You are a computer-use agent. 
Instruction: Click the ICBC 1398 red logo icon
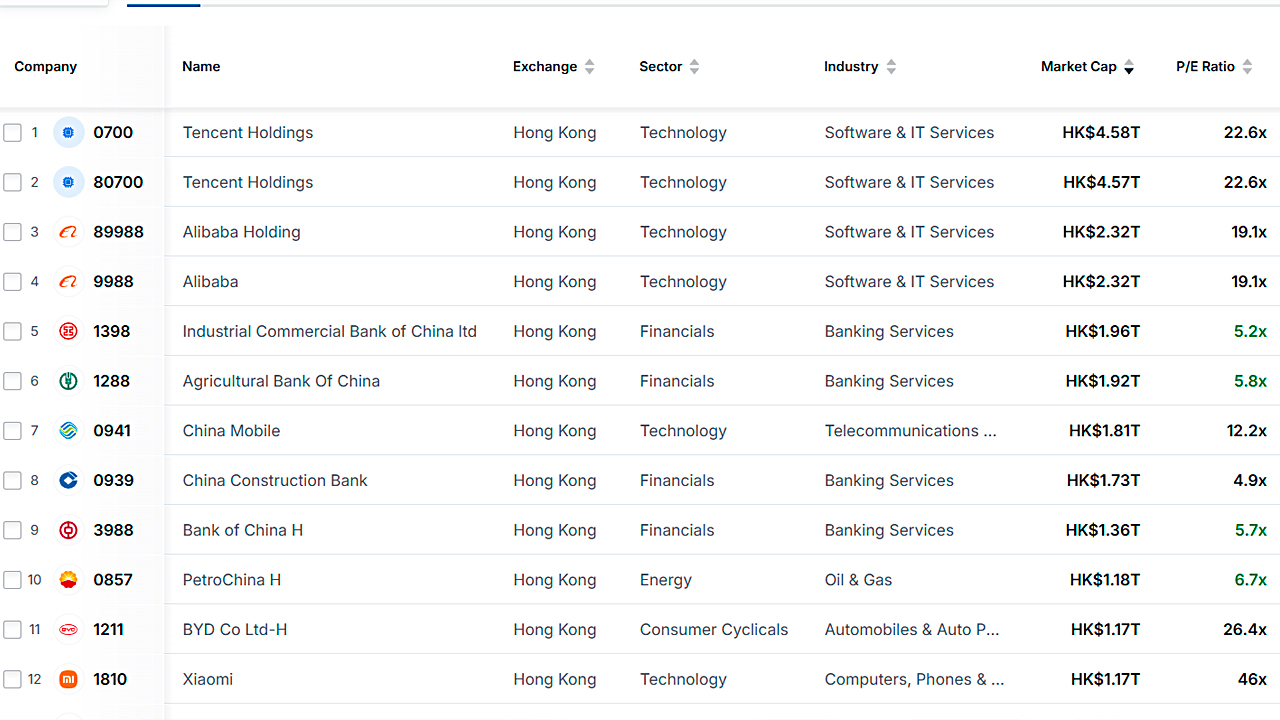(x=68, y=331)
